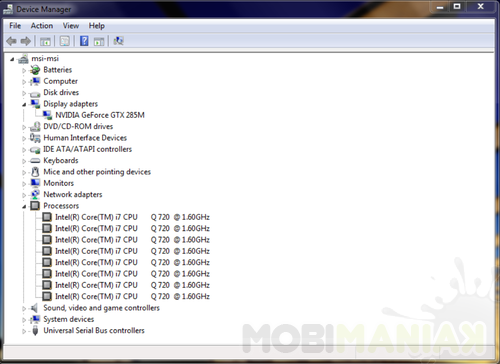Screen dimensions: 500x364
Task: Open the Properties toolbar icon
Action: point(65,41)
